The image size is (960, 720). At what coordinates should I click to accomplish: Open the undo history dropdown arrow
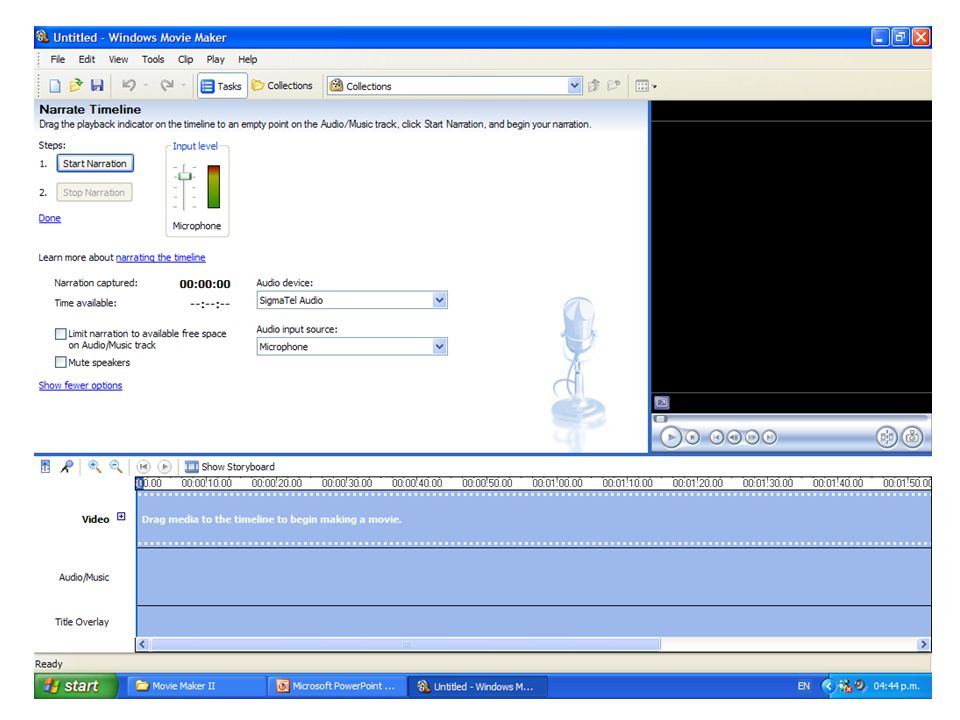146,86
